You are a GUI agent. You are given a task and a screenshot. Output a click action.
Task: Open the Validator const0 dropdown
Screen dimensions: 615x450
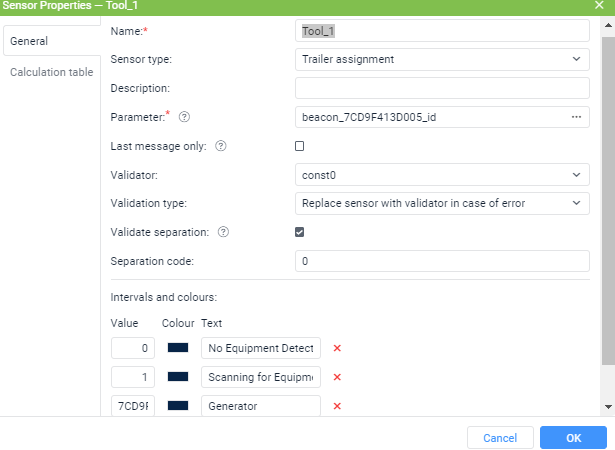point(442,175)
